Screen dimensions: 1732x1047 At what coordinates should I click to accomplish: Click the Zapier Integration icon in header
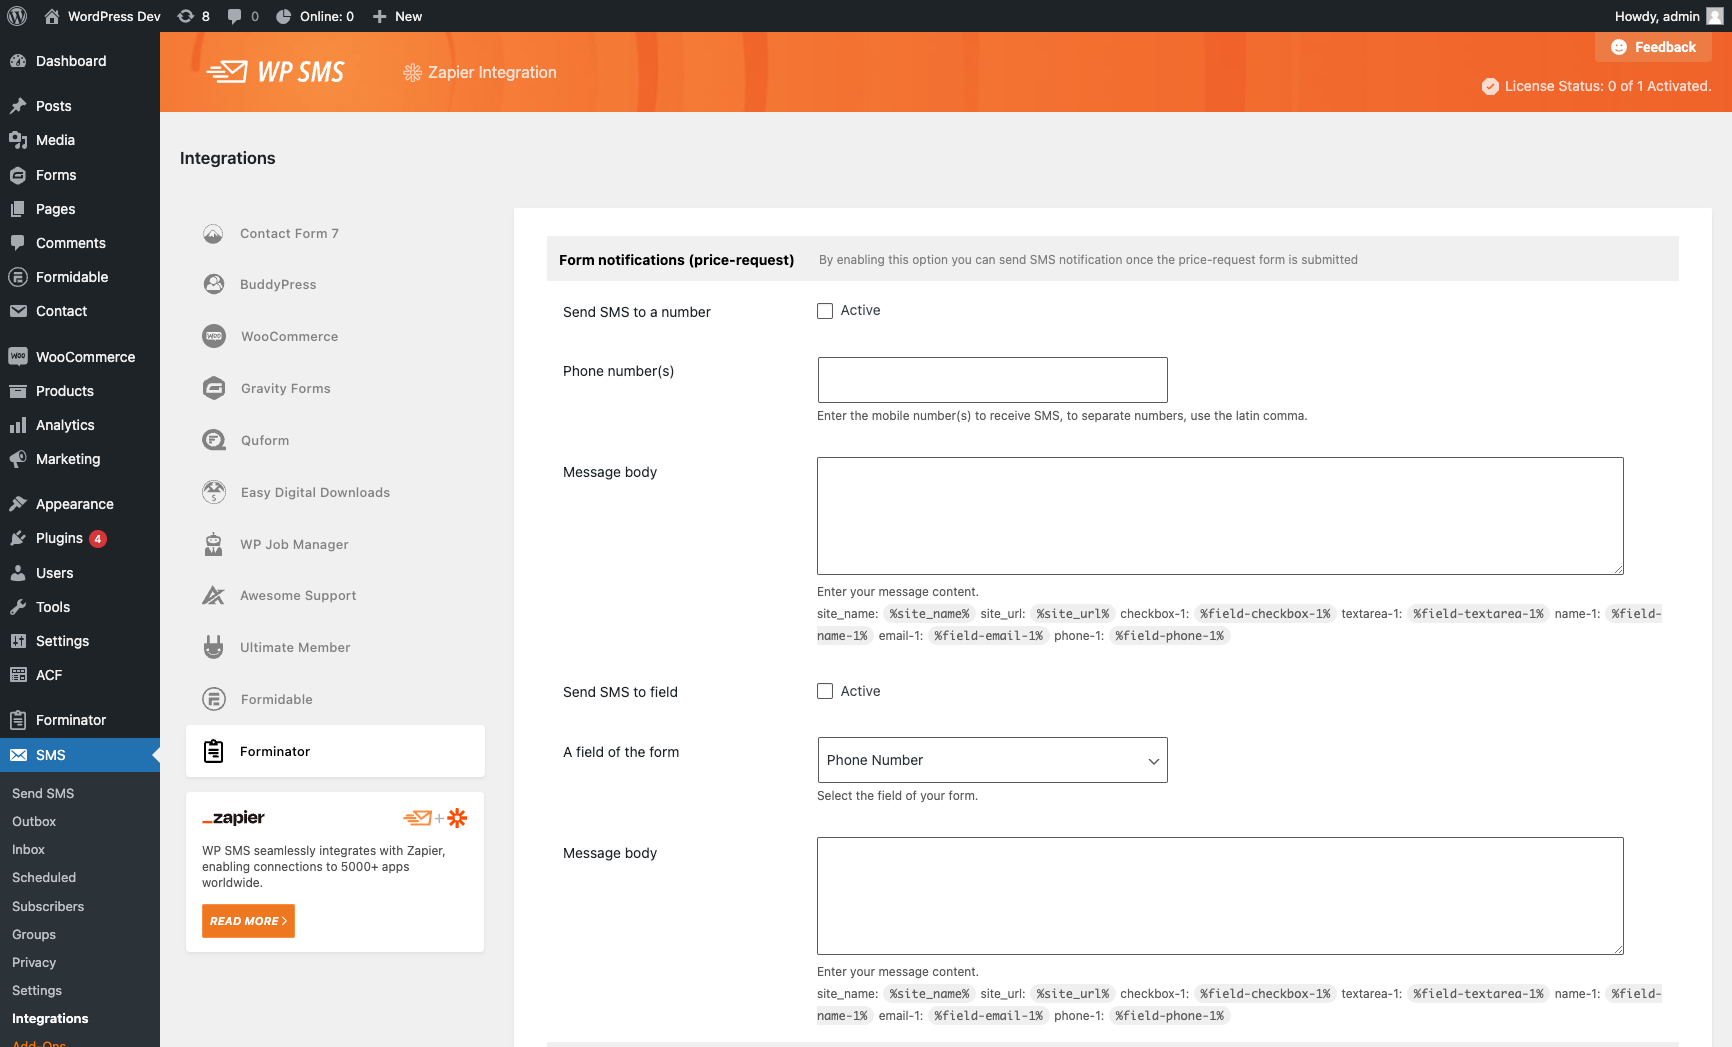(x=412, y=72)
